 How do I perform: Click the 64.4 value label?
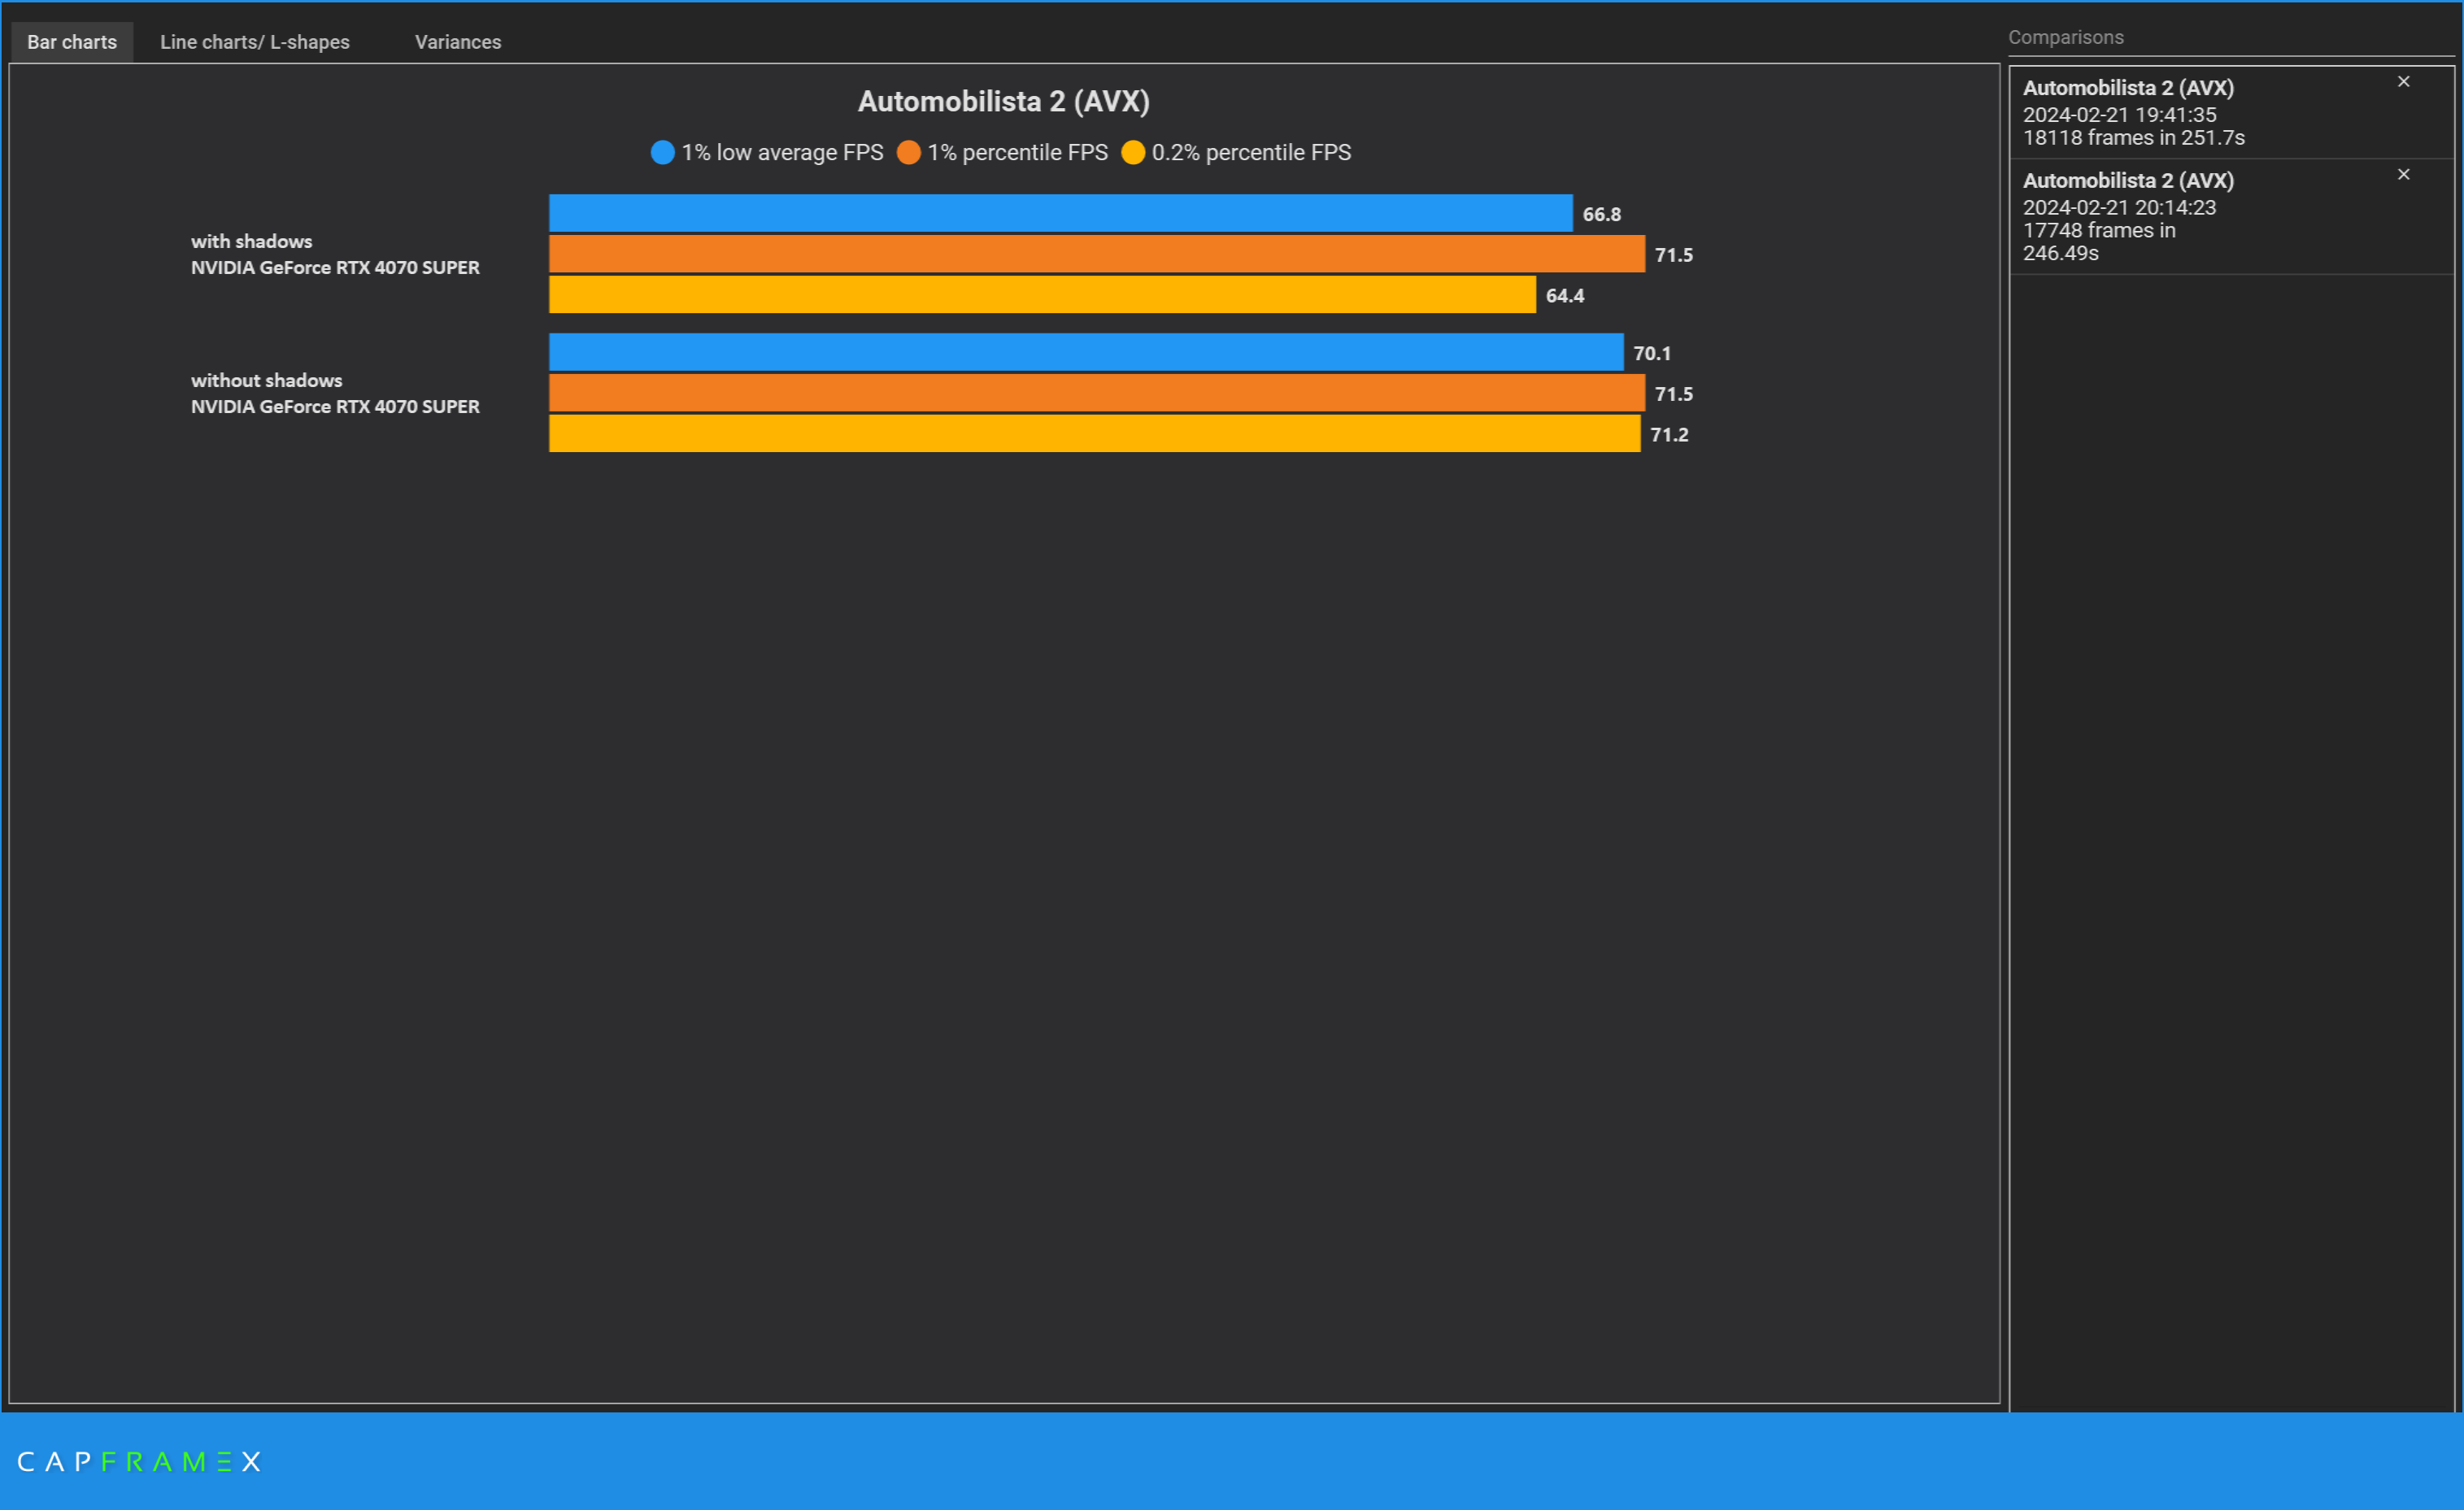[x=1564, y=295]
